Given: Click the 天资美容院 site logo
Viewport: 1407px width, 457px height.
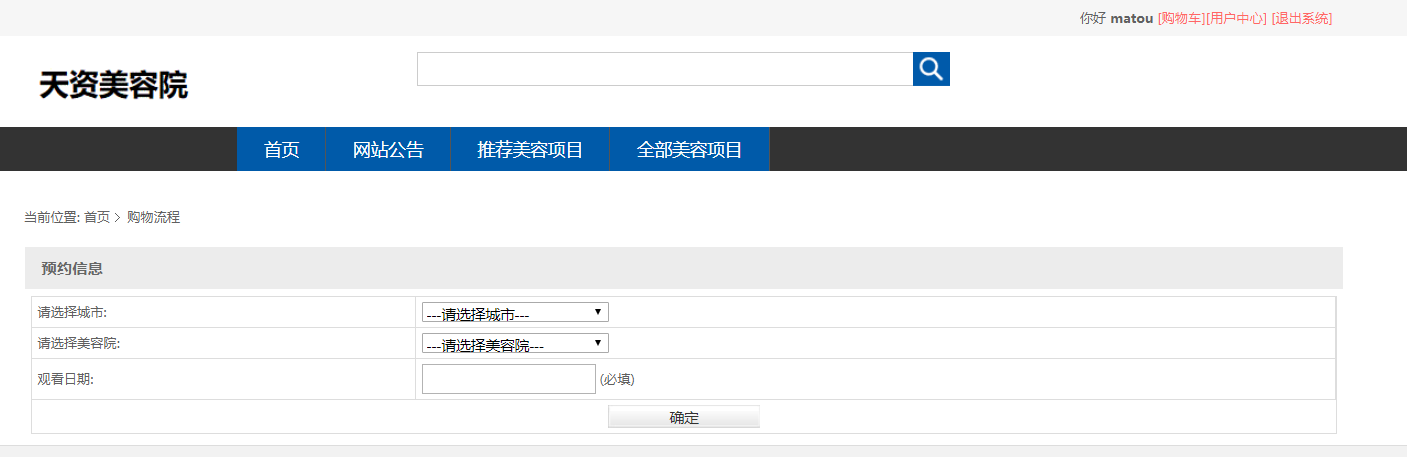Looking at the screenshot, I should point(113,85).
